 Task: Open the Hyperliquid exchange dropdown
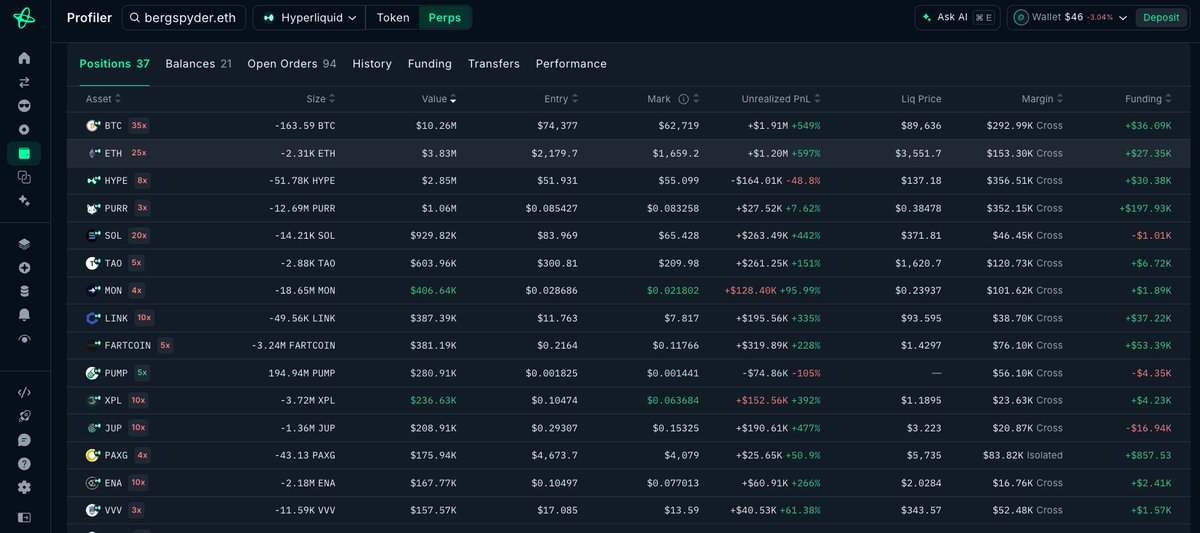point(308,17)
